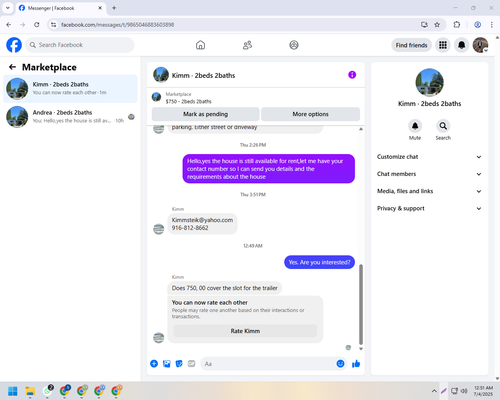This screenshot has height=400, width=500.
Task: Click the Search Facebook field
Action: coord(80,45)
